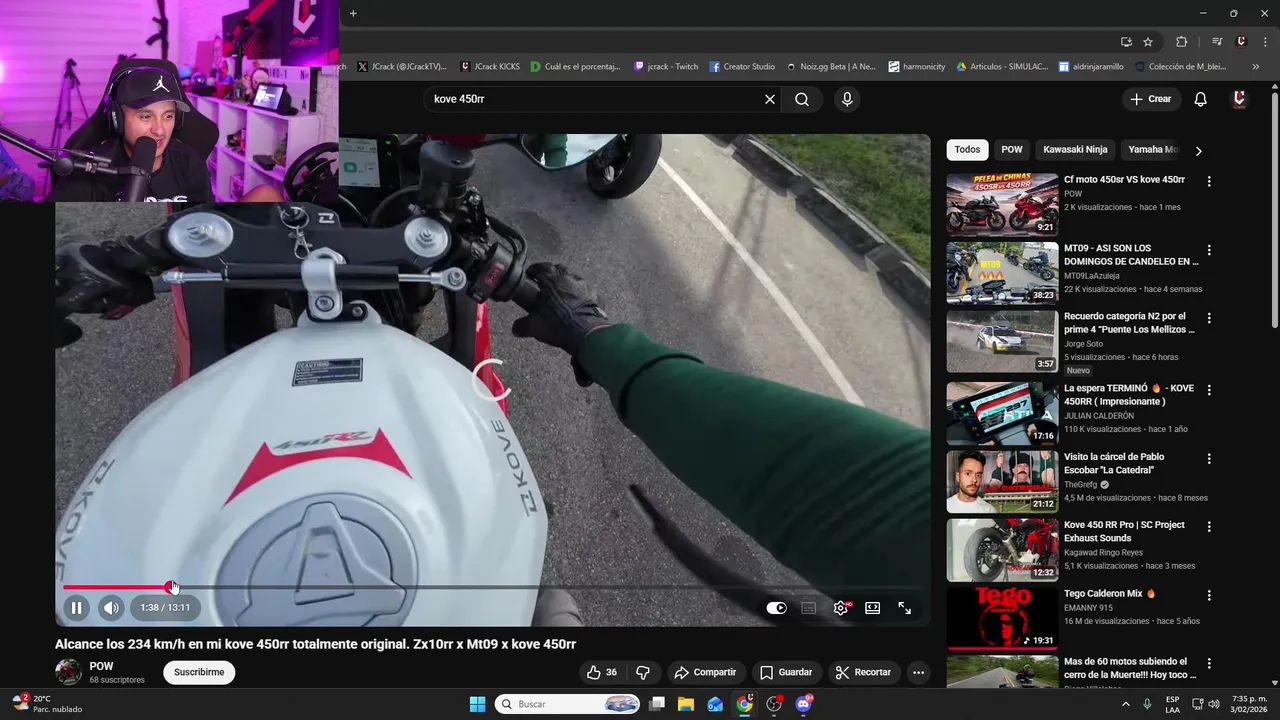Open a new browser tab with plus icon

point(353,13)
